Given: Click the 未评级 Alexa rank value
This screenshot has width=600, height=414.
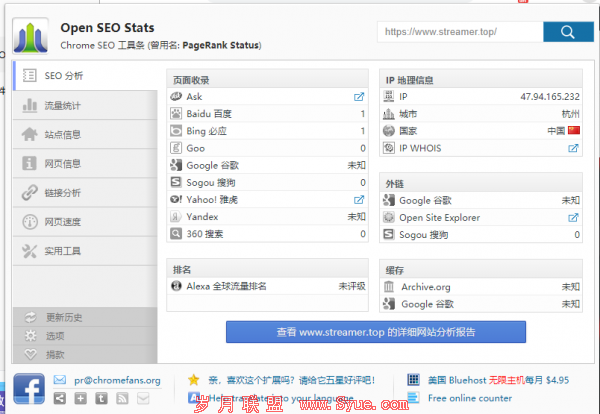Looking at the screenshot, I should [x=352, y=286].
